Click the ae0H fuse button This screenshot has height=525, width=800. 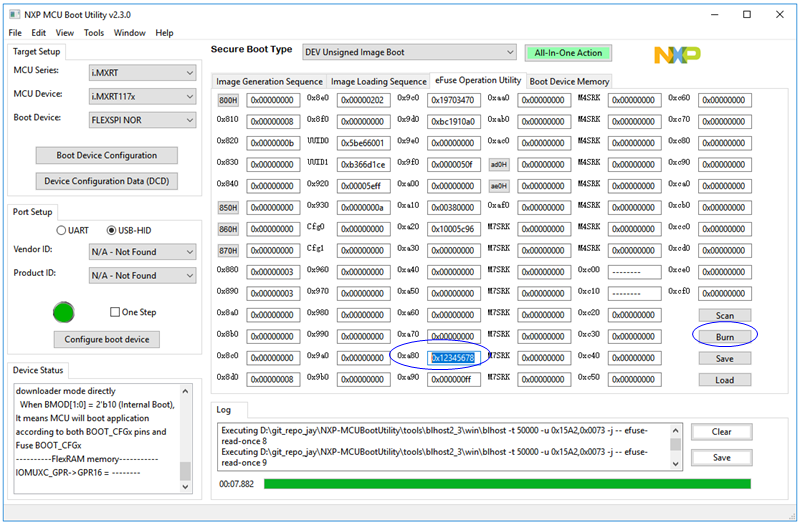point(498,186)
